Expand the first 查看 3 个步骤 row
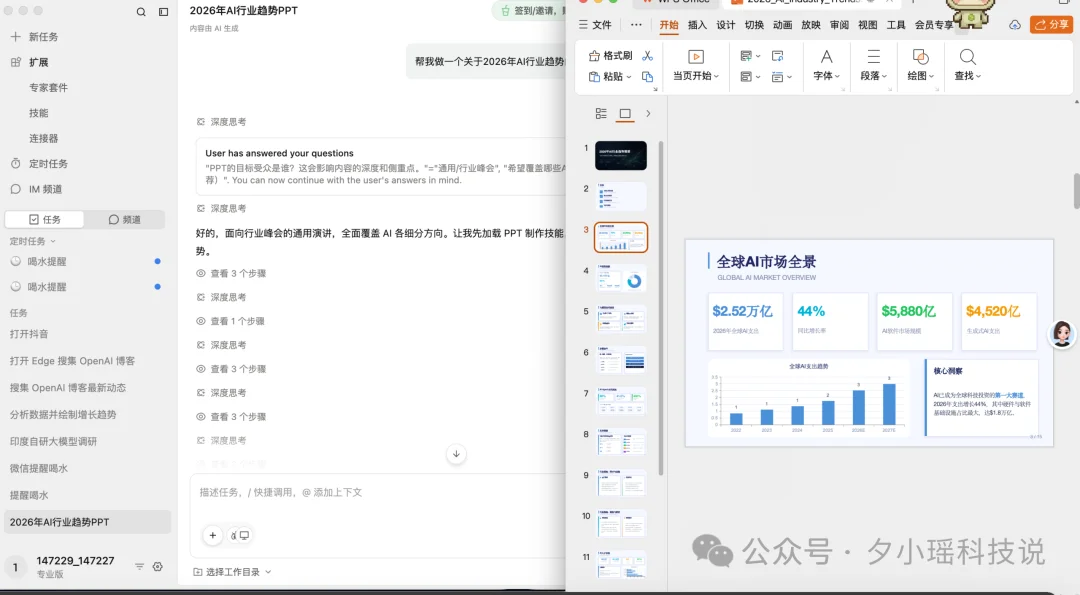This screenshot has width=1080, height=595. pyautogui.click(x=231, y=273)
